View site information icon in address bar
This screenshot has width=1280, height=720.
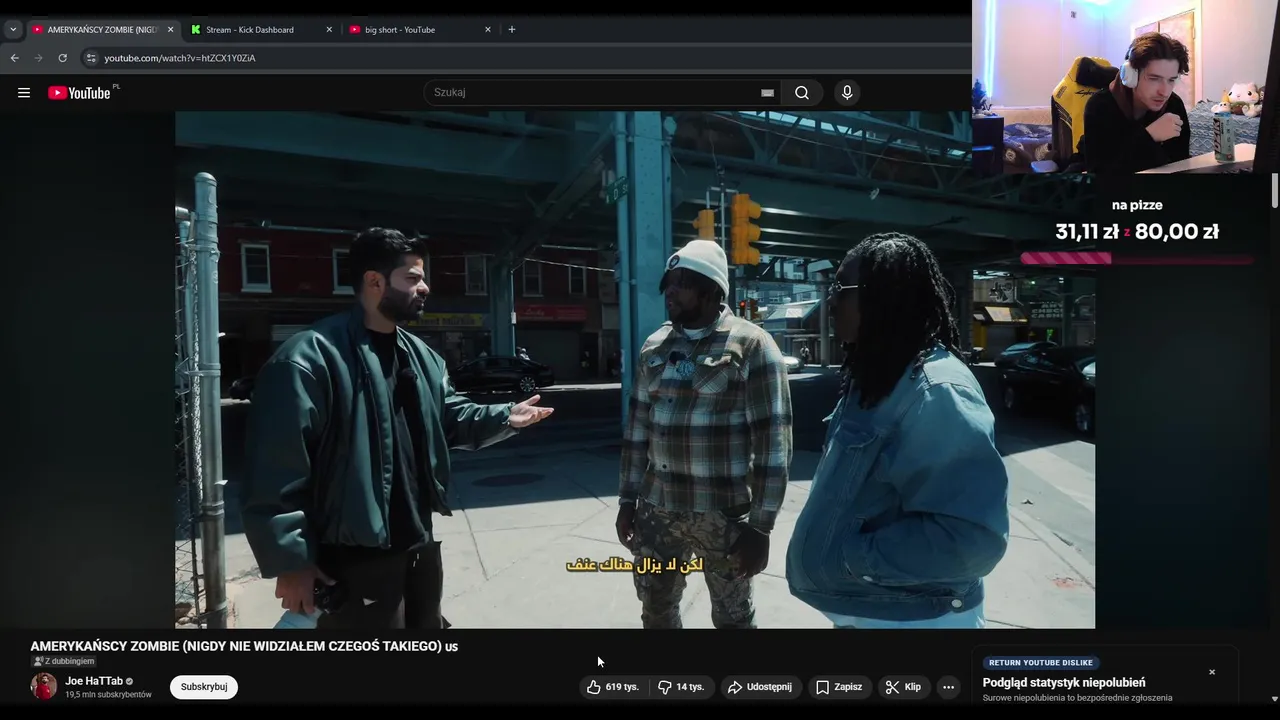click(x=91, y=58)
